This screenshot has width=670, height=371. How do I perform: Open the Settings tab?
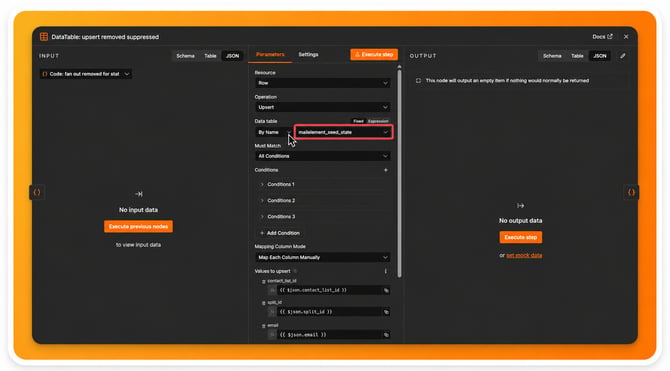click(308, 55)
